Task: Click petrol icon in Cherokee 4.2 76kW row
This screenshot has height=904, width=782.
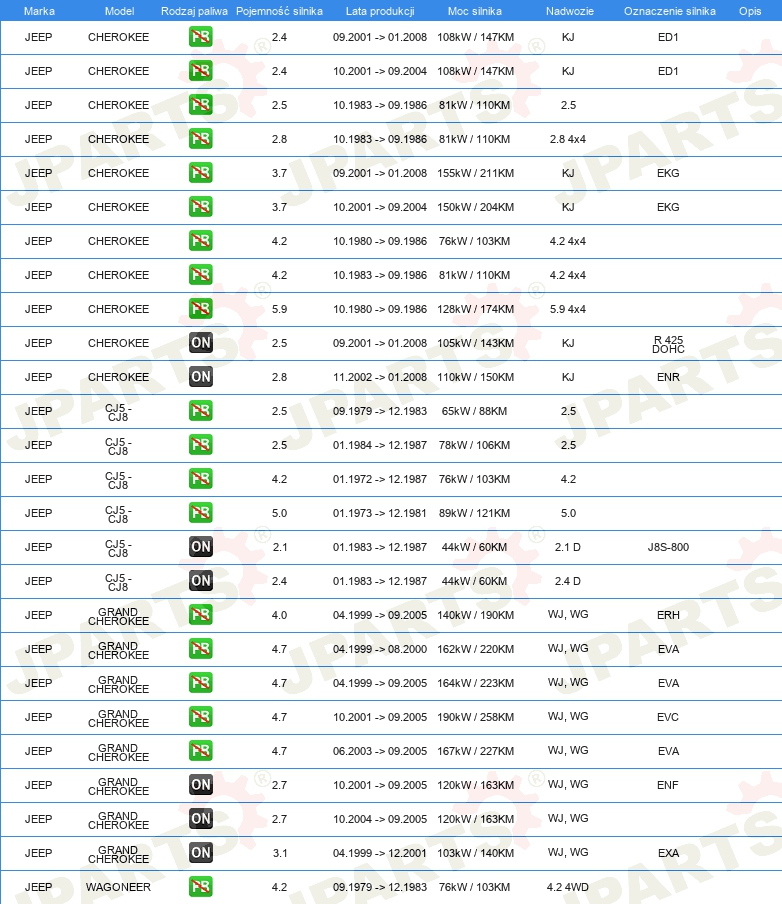Action: 201,241
